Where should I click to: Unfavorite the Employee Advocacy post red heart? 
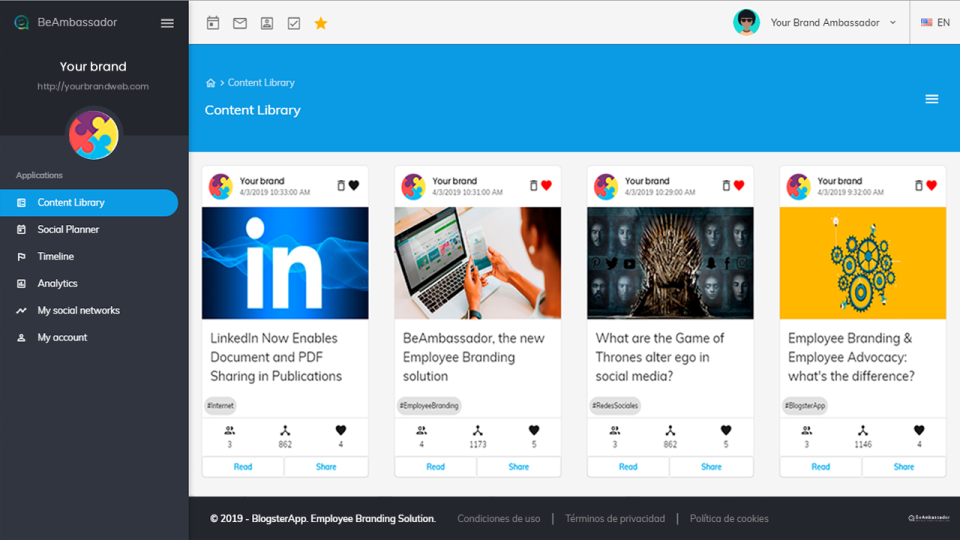coord(932,186)
